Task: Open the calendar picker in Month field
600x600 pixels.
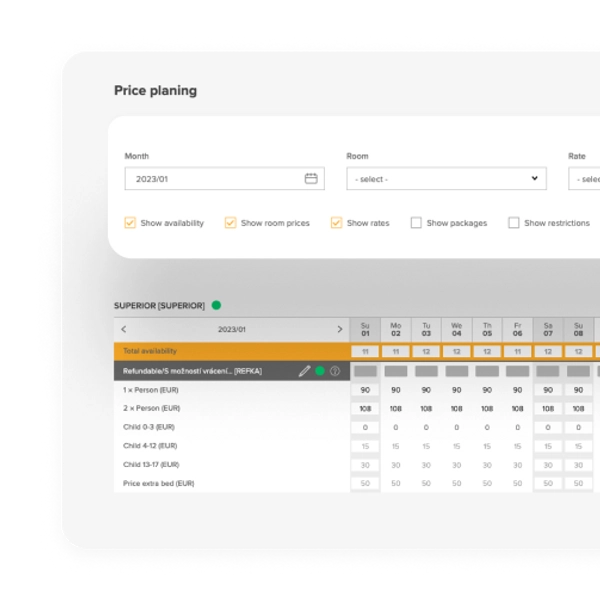Action: click(x=311, y=178)
